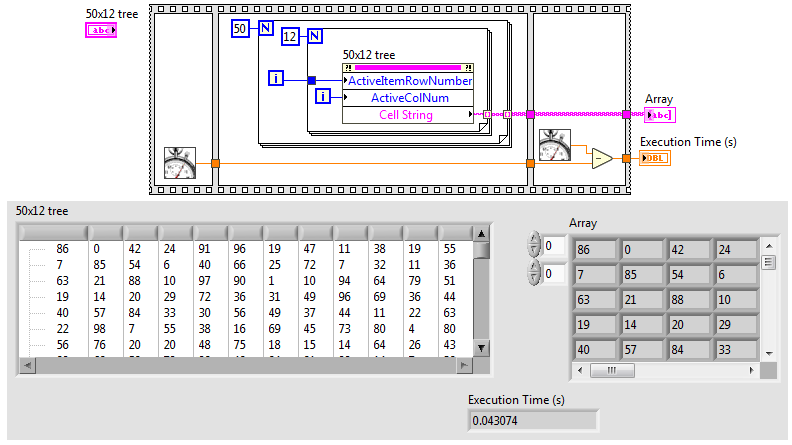Screen dimensions: 792x445
Task: Select the 12 loop count constant
Action: [x=290, y=36]
